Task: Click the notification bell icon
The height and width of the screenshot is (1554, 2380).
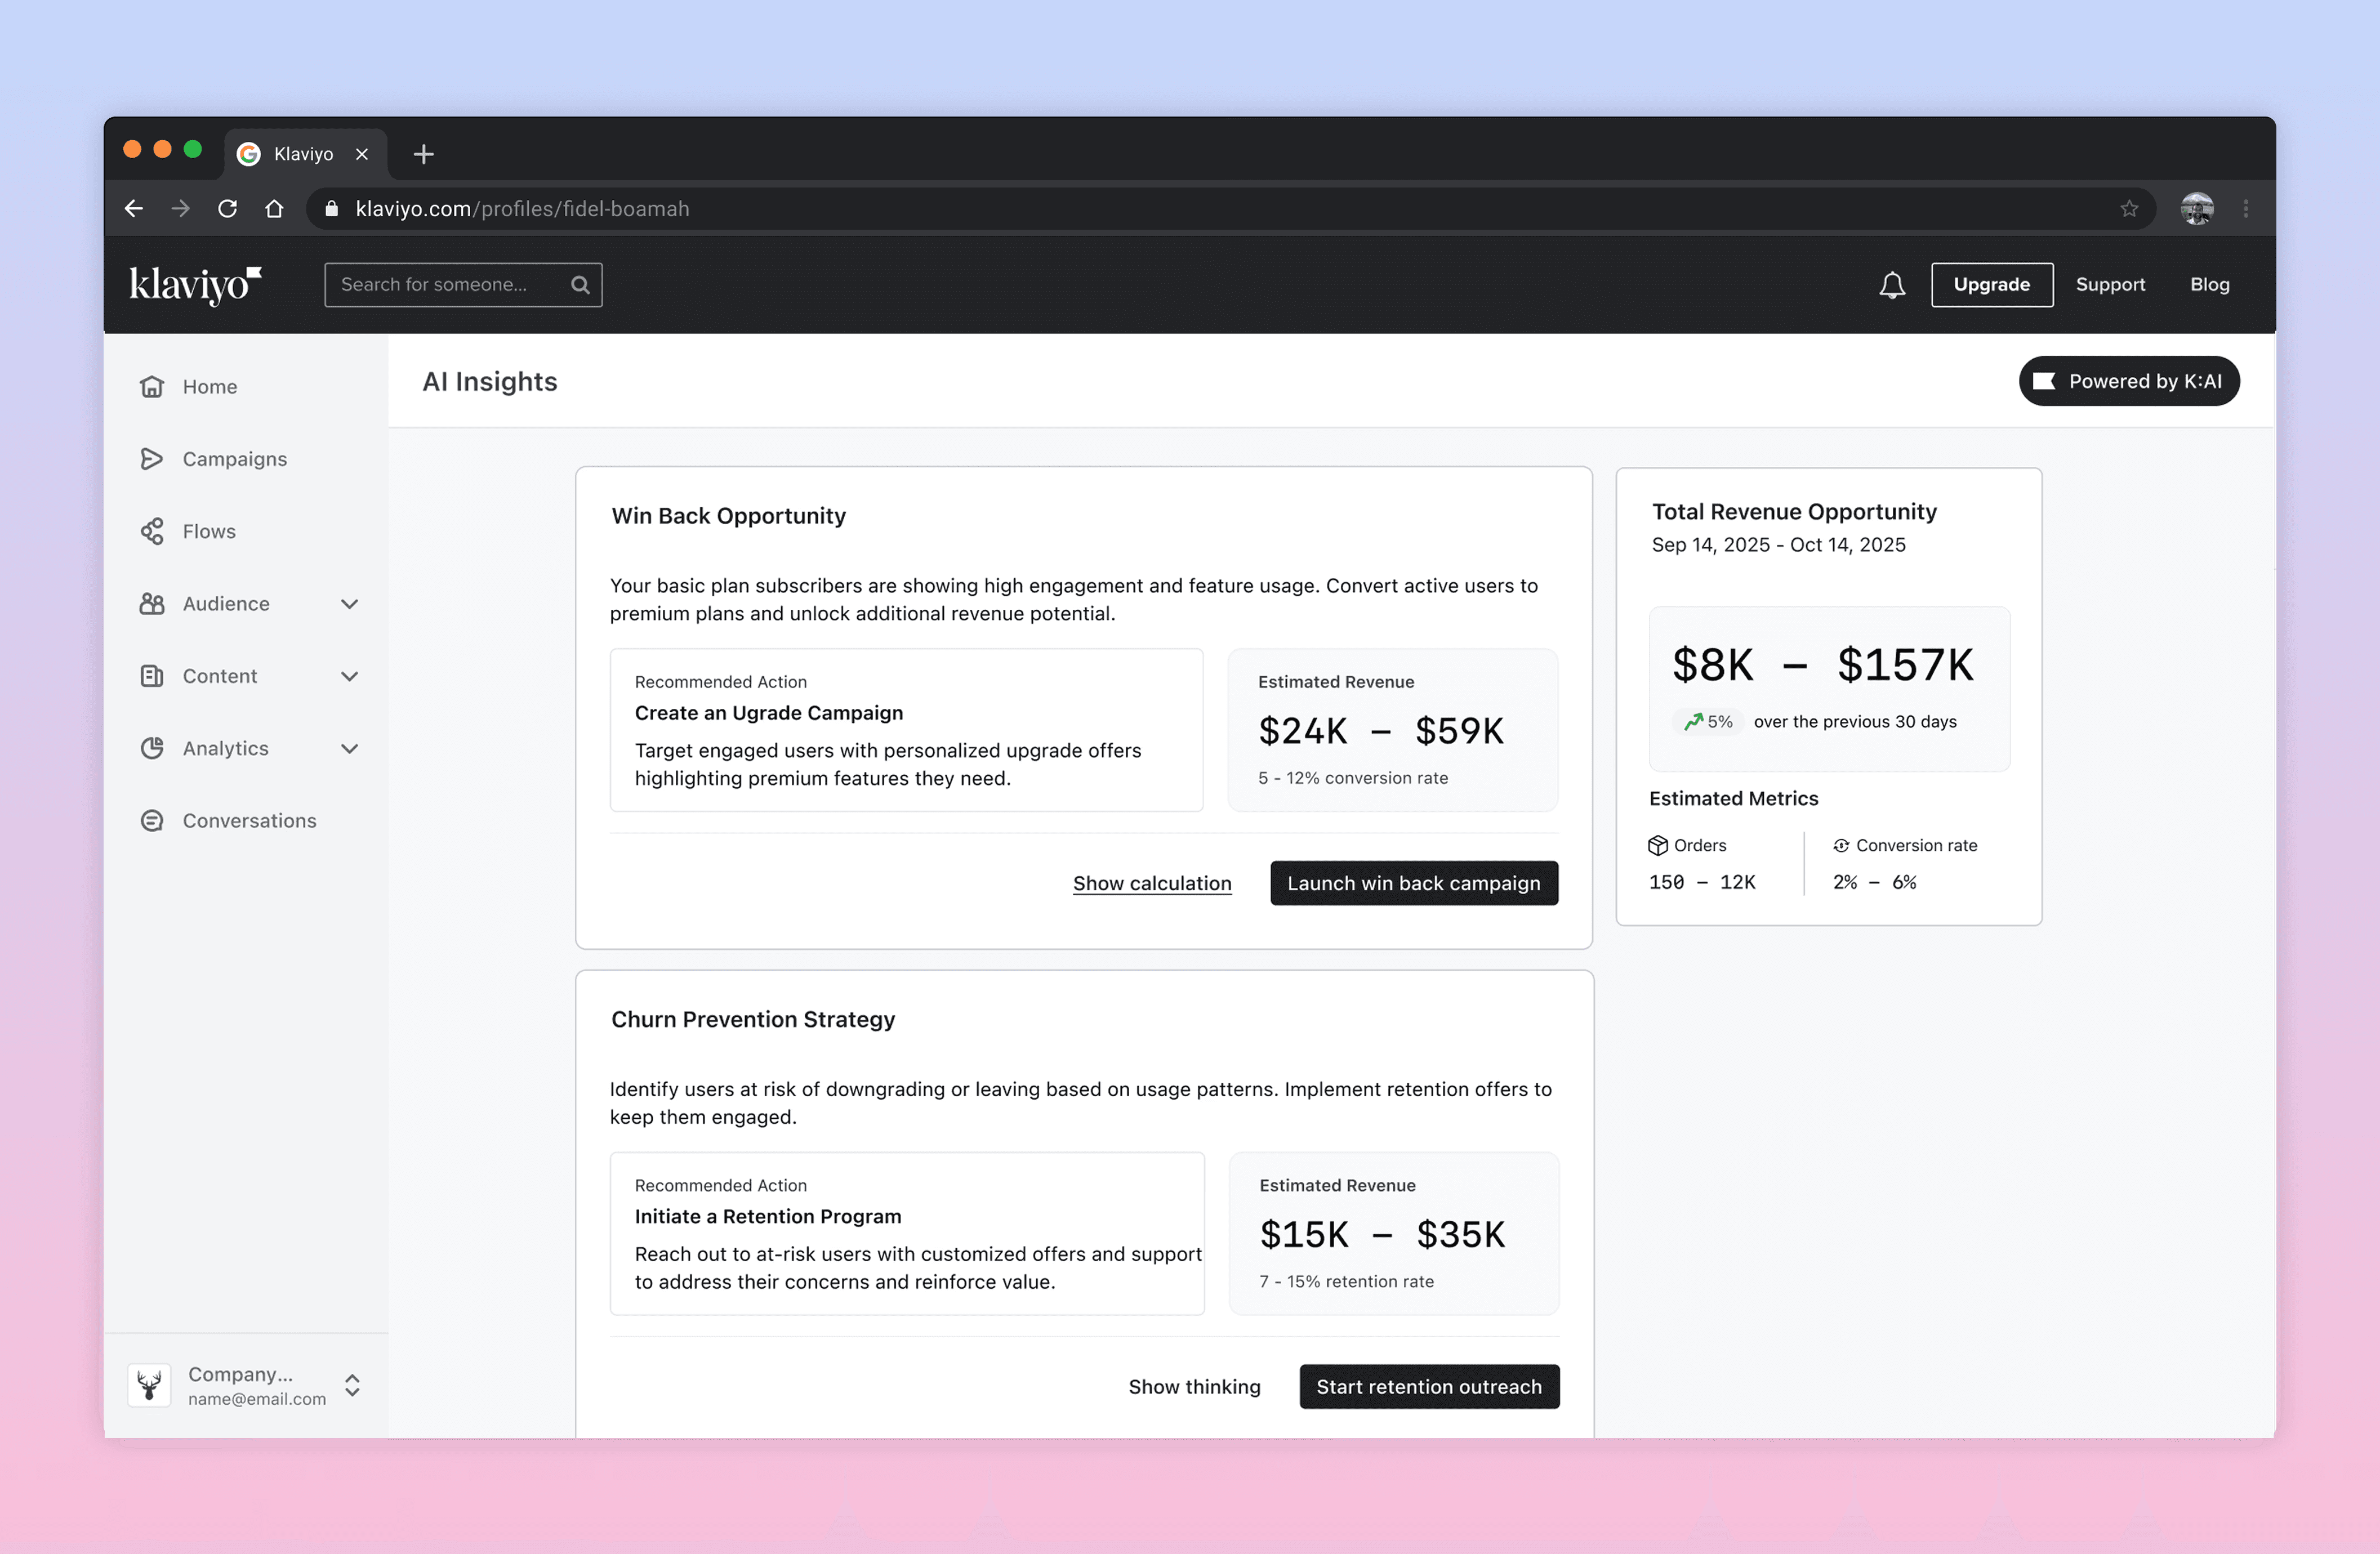Action: tap(1891, 285)
